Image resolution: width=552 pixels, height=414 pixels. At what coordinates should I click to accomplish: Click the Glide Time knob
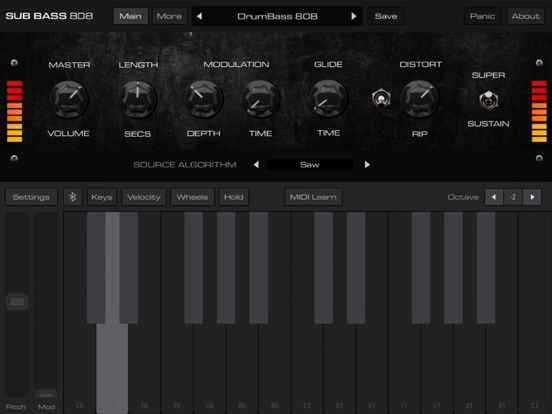tap(328, 99)
